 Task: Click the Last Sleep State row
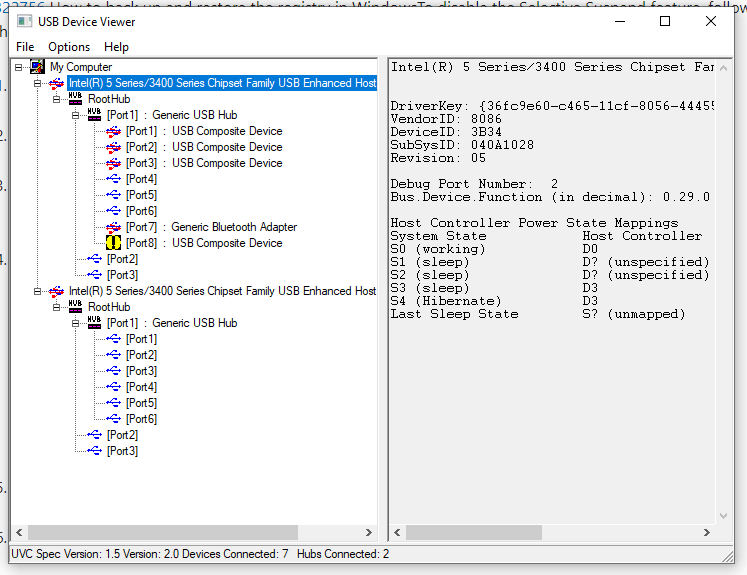click(538, 314)
